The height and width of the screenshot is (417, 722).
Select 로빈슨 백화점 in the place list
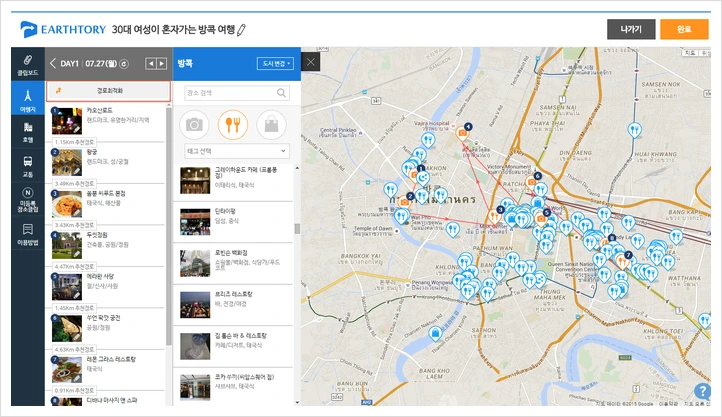coord(233,263)
